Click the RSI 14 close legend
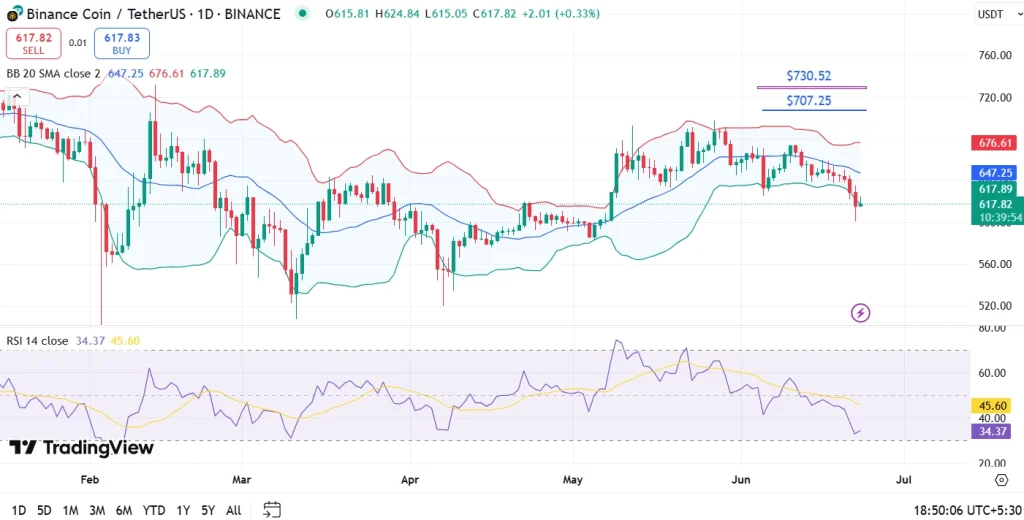 (37, 340)
